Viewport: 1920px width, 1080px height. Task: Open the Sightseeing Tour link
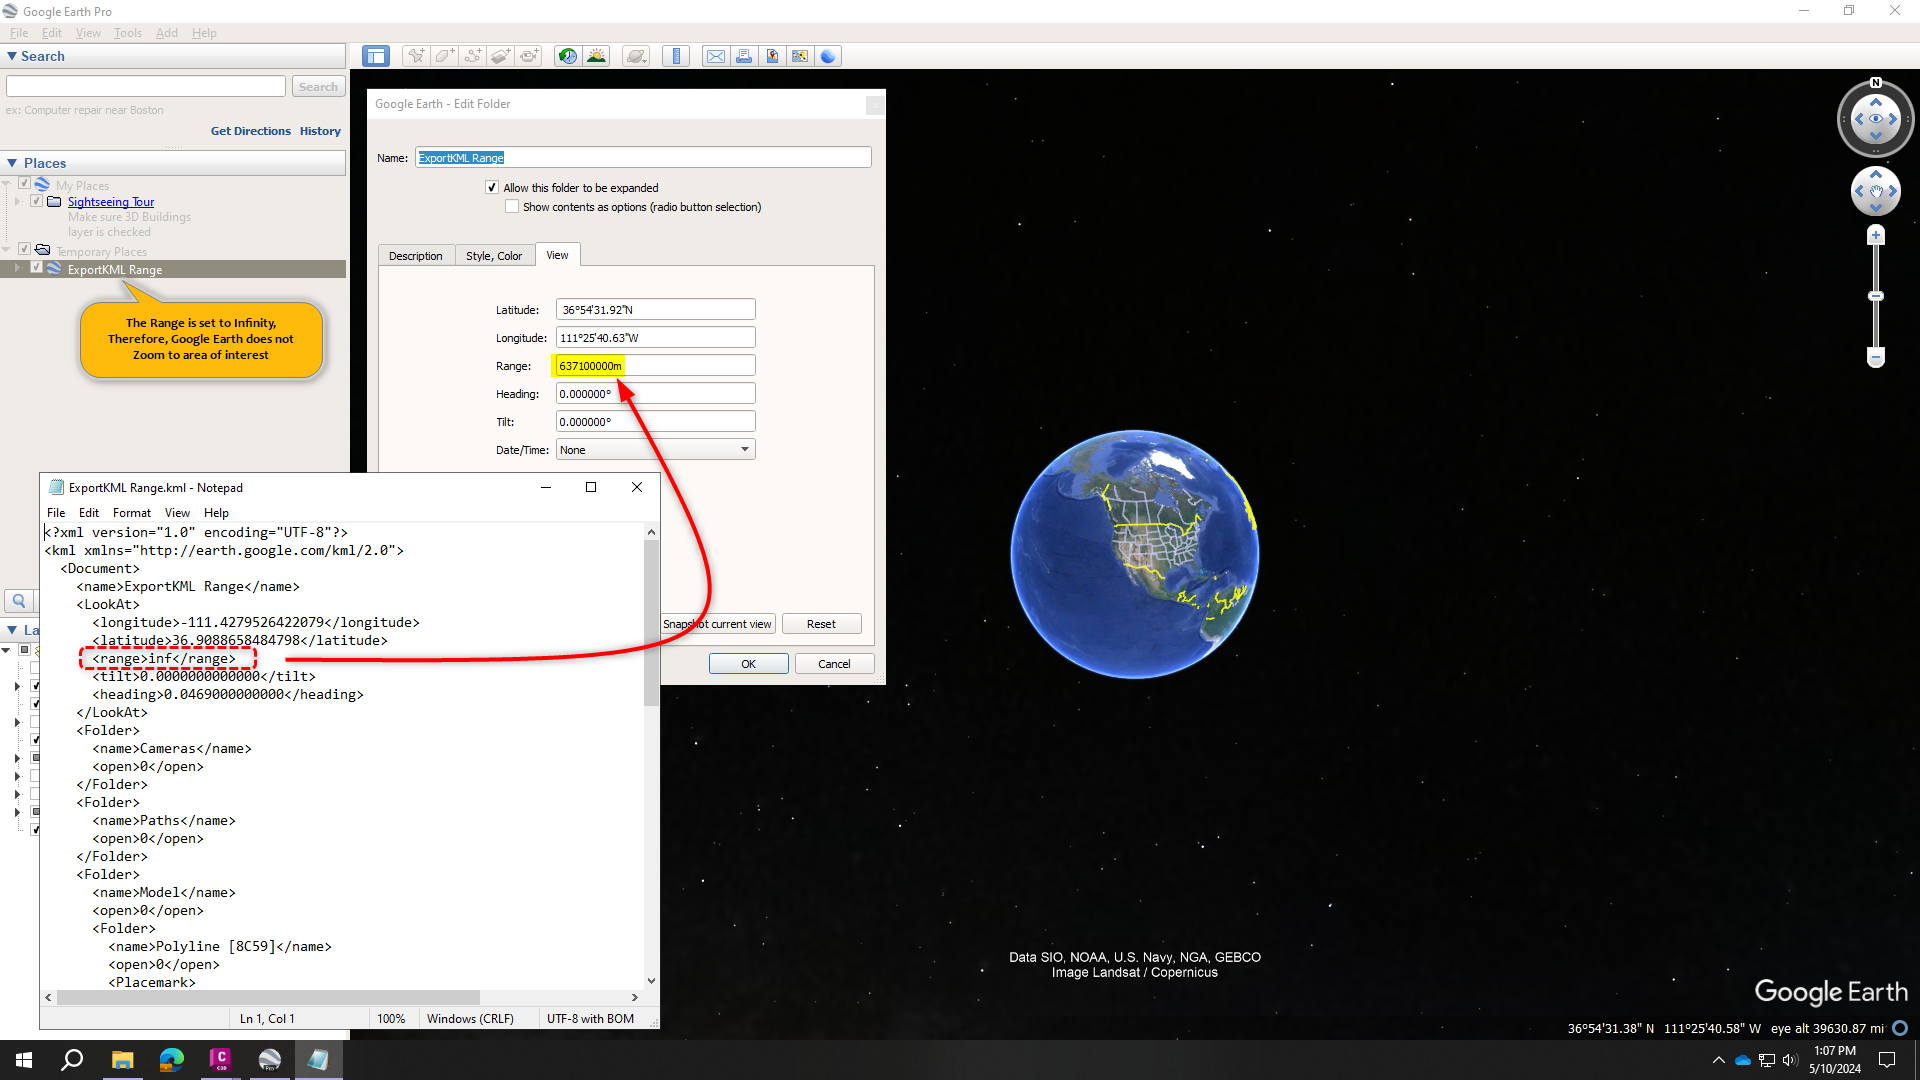[x=110, y=201]
